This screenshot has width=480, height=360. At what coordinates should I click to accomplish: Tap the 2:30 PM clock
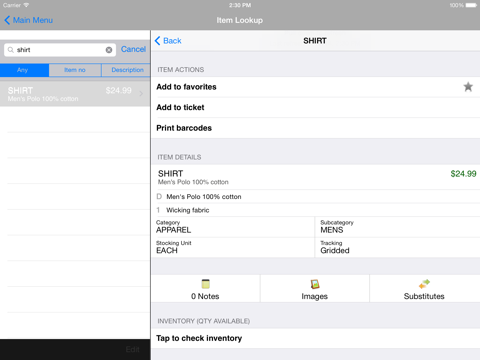point(240,5)
